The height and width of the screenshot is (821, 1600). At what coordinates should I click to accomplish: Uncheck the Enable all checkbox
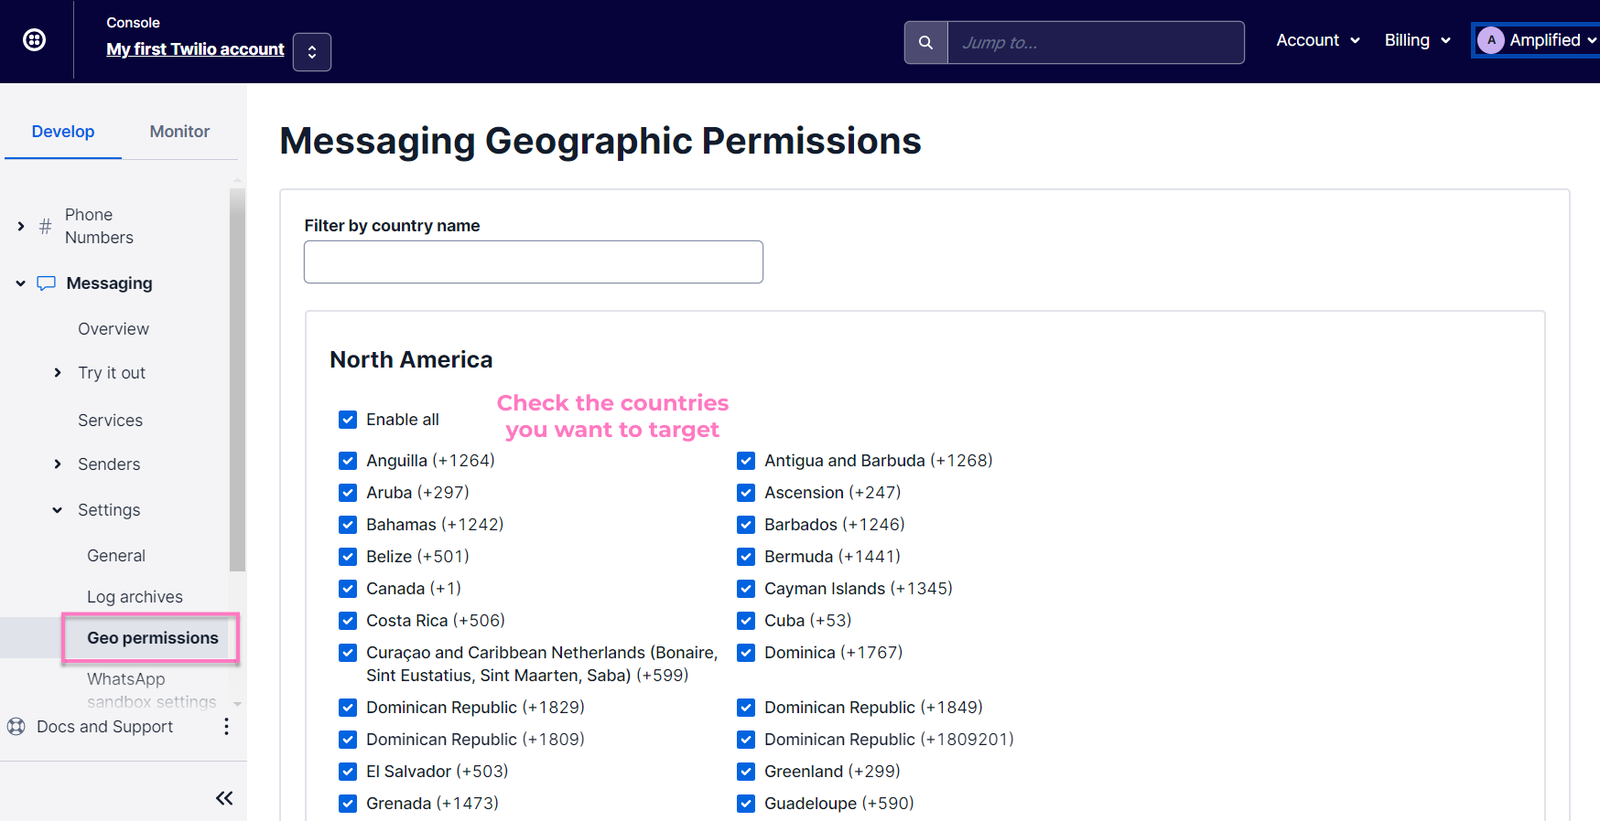click(348, 419)
